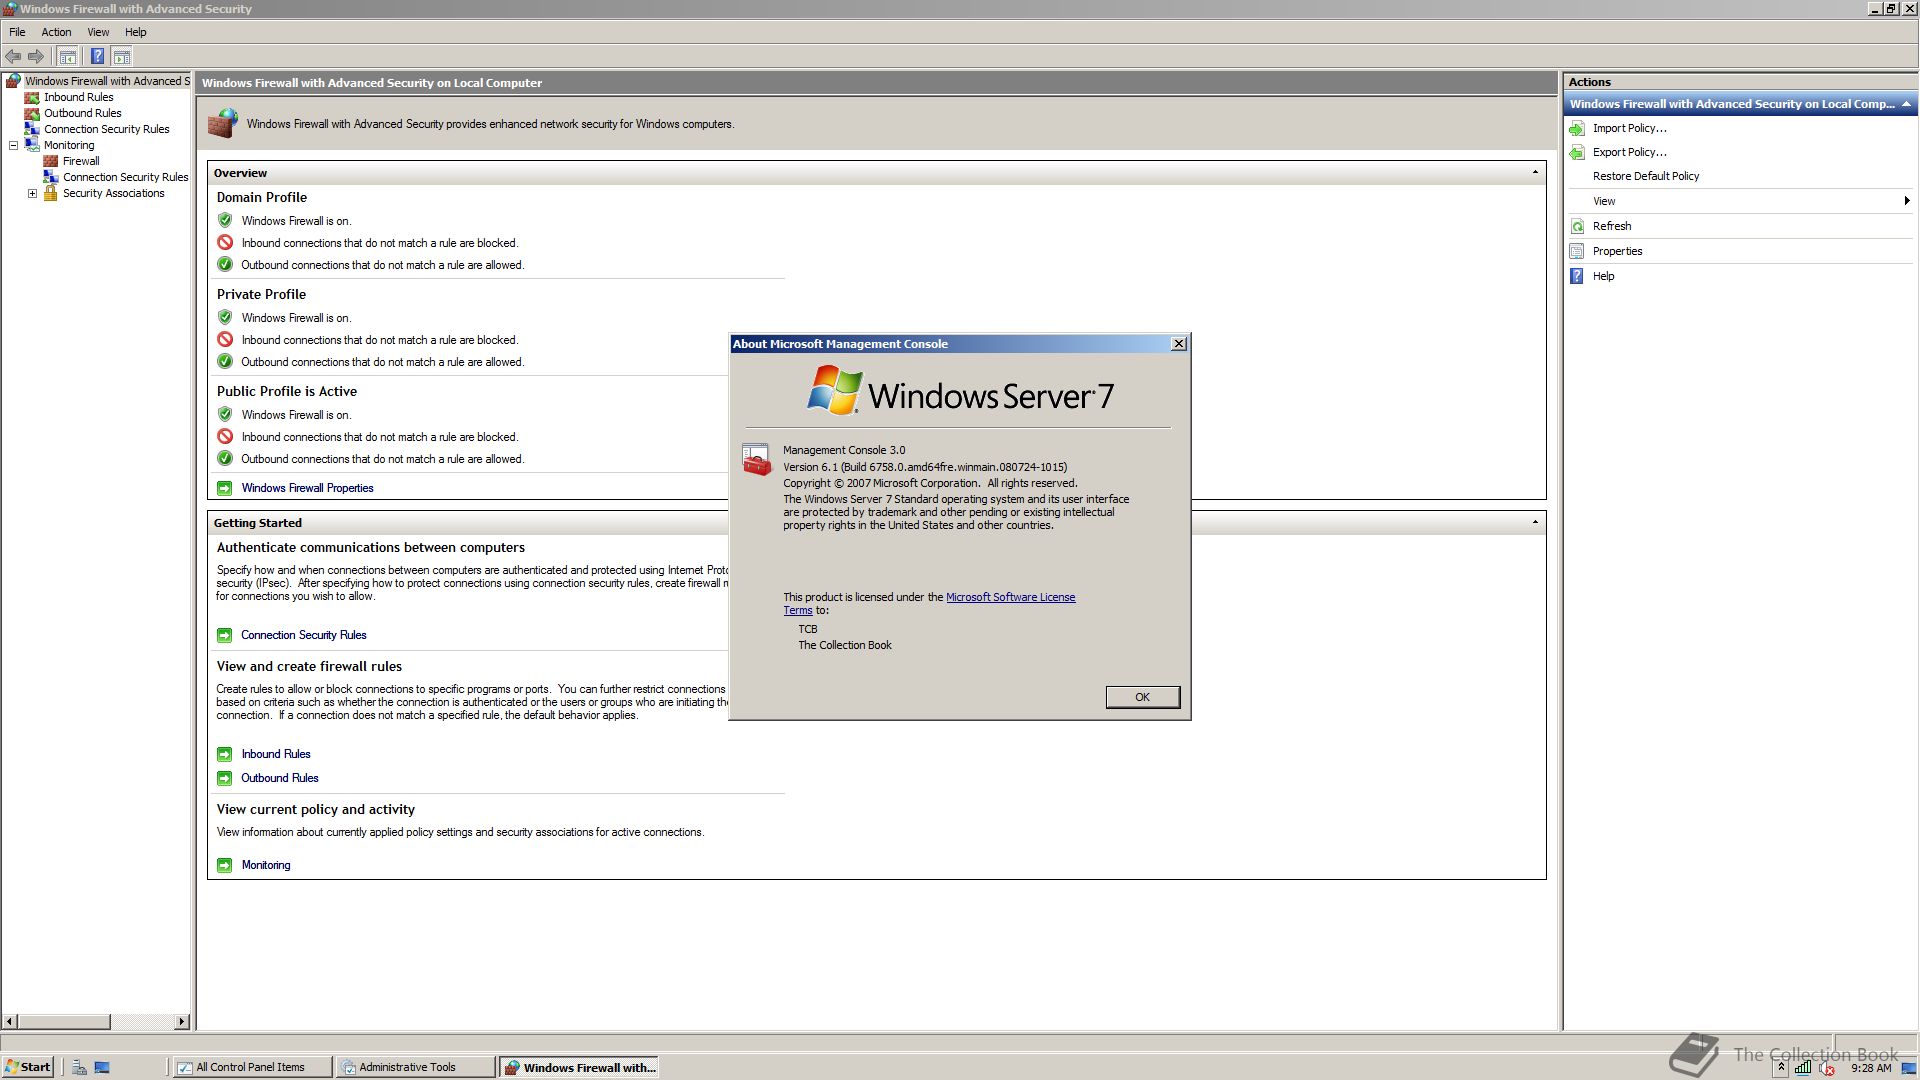Click Export Policy in the Actions pane
Screen dimensions: 1920x1080
pyautogui.click(x=1629, y=152)
